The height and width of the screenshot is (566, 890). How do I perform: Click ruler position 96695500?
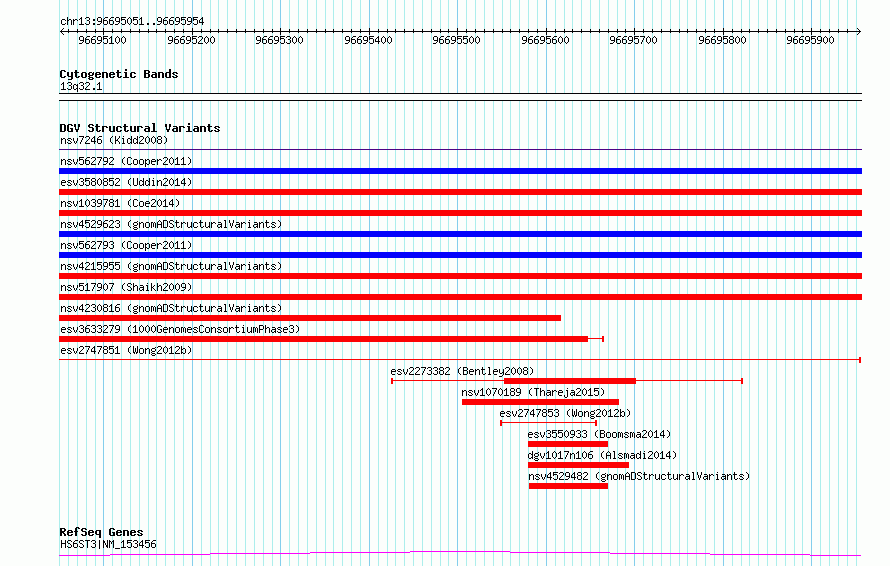click(x=456, y=40)
